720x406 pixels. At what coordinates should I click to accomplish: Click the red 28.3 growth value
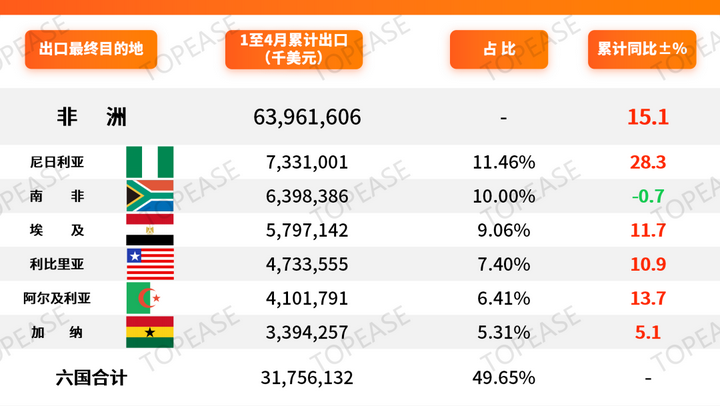648,162
